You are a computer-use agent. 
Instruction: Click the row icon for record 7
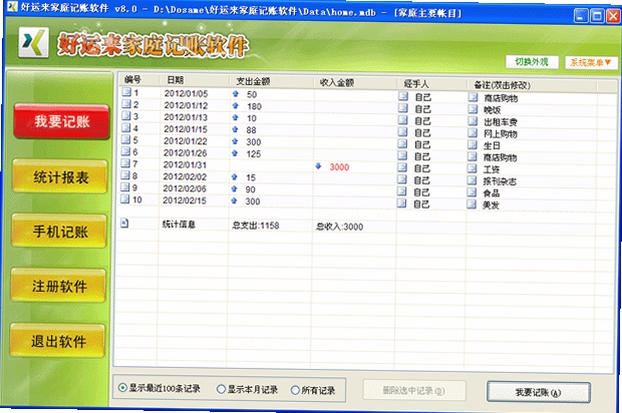125,163
